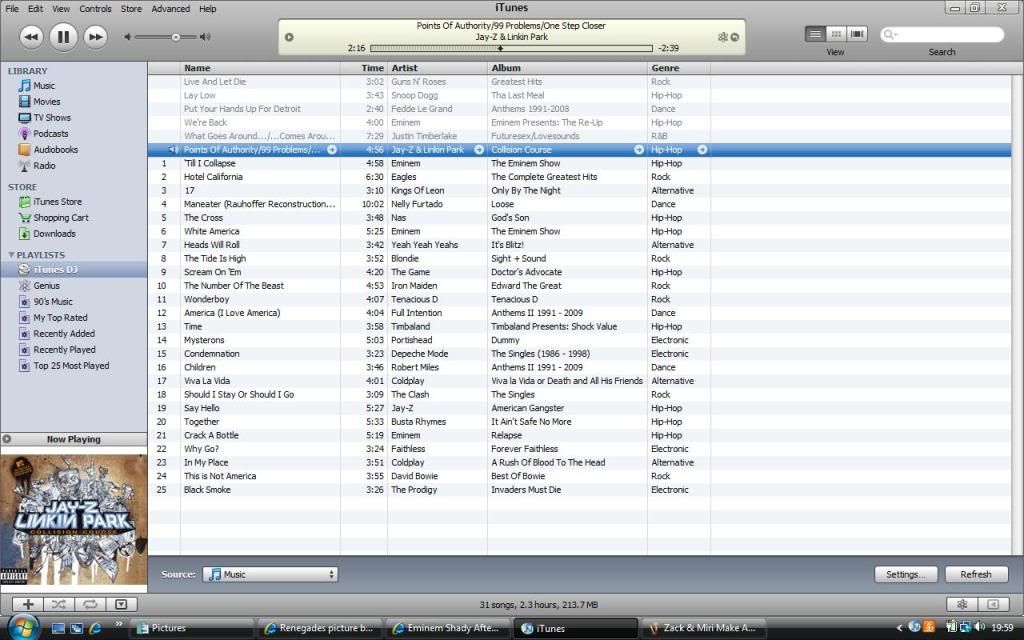The image size is (1024, 640).
Task: Click the round button left of track display
Action: pos(289,37)
